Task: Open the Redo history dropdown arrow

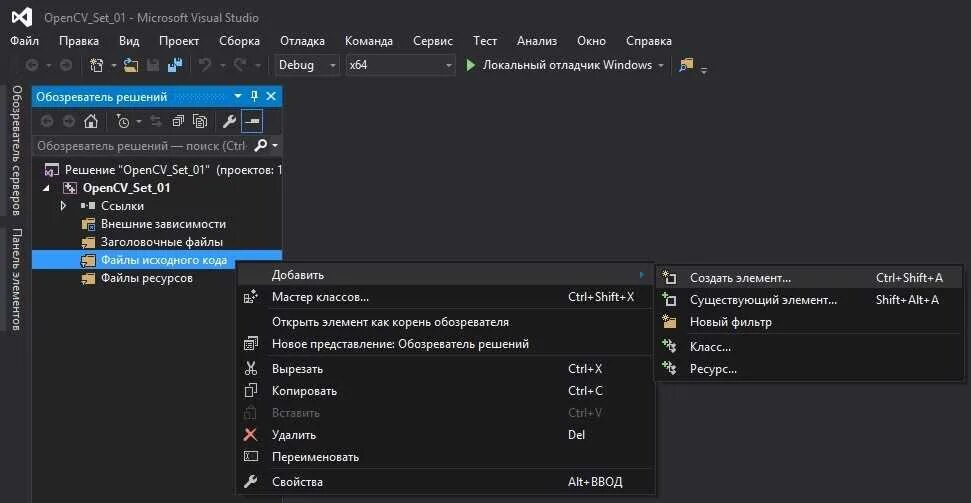Action: point(256,65)
